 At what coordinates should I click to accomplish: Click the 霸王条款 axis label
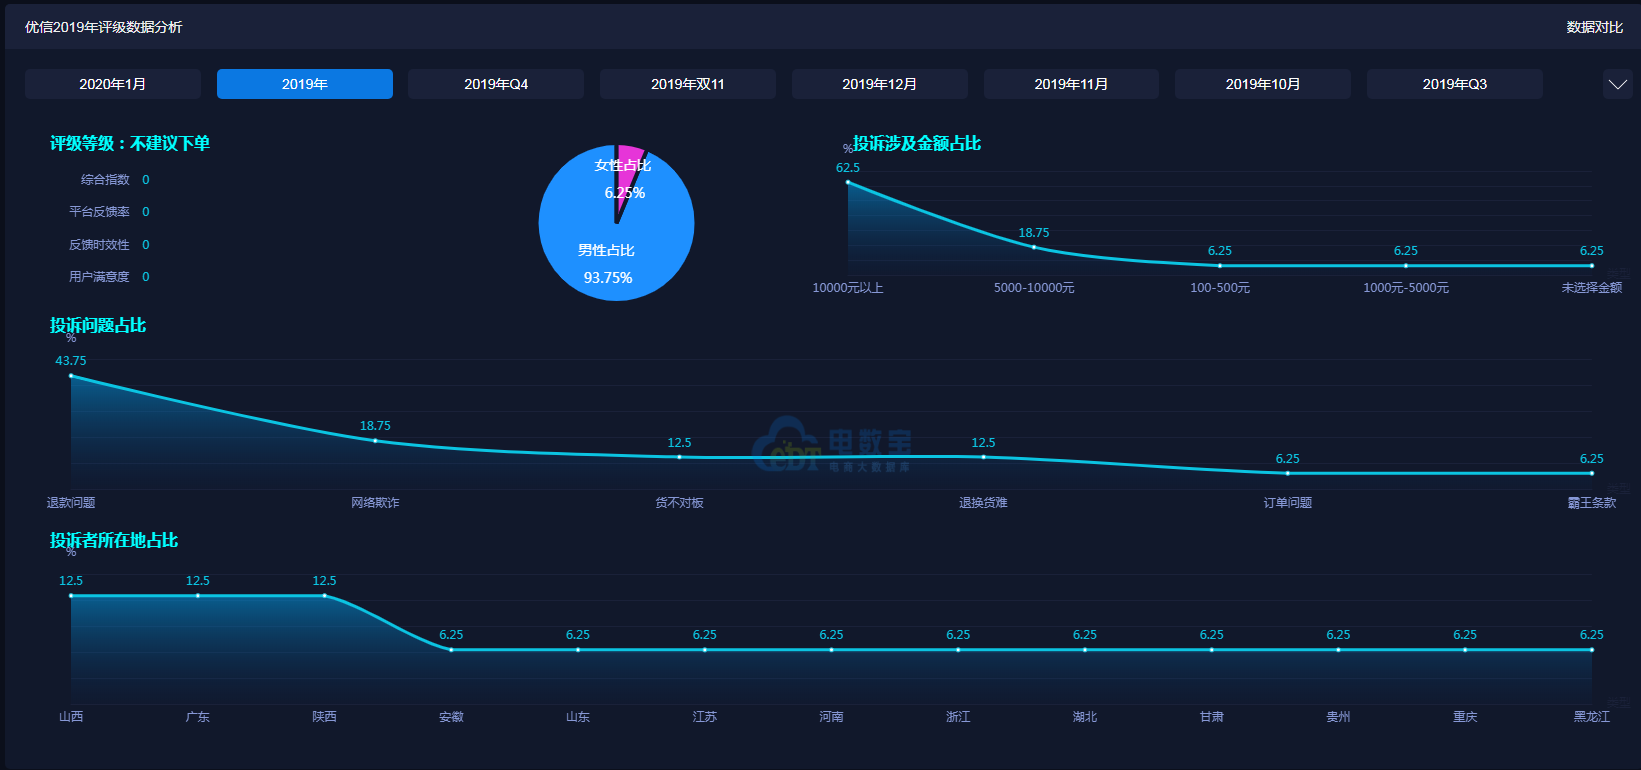tap(1592, 503)
